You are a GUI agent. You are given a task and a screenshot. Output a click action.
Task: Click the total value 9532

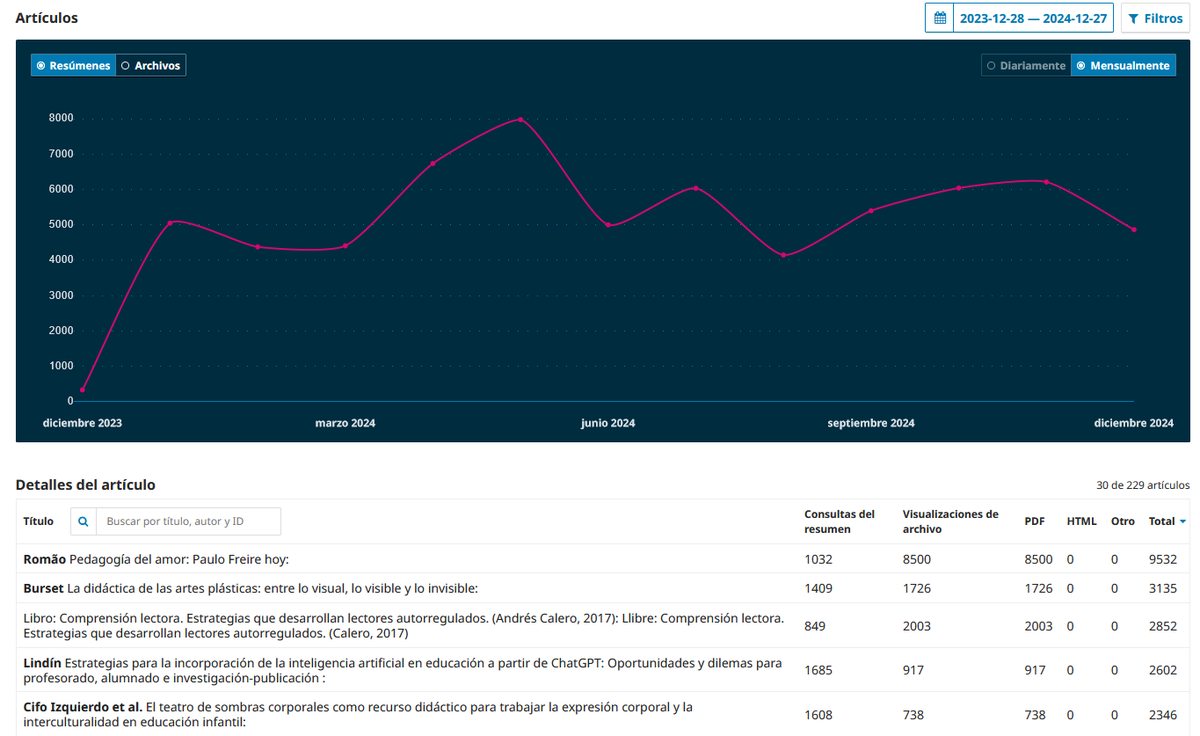pos(1163,559)
